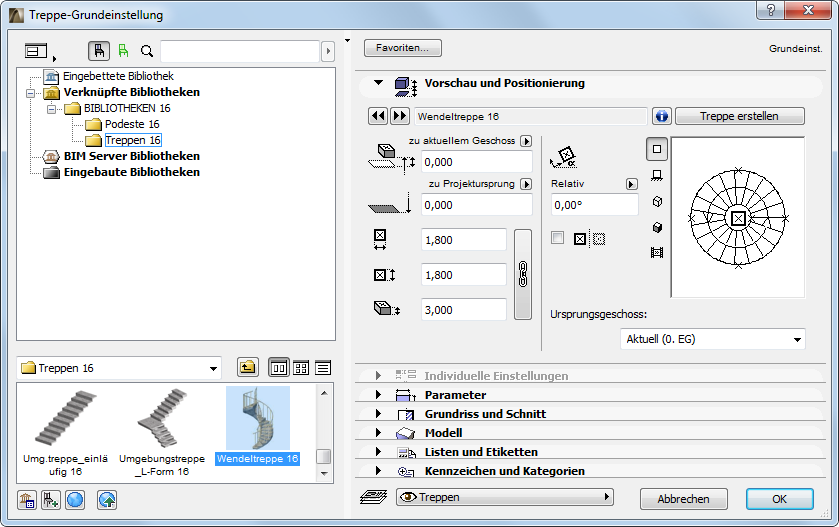Click the go up one folder icon
Viewport: 839px width, 527px height.
point(247,368)
